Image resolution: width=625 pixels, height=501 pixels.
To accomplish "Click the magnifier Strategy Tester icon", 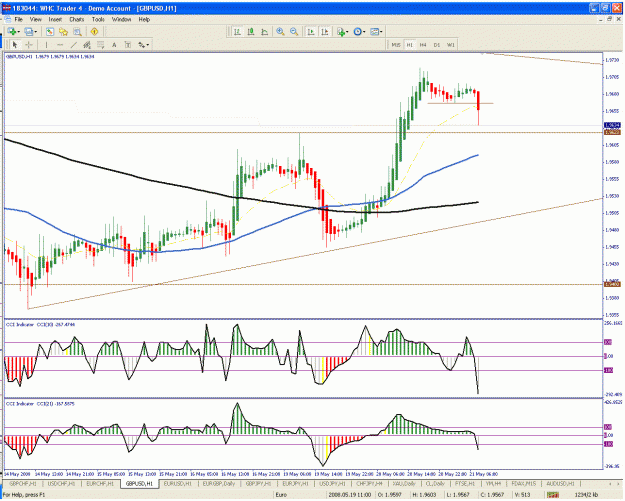I will pos(77,32).
